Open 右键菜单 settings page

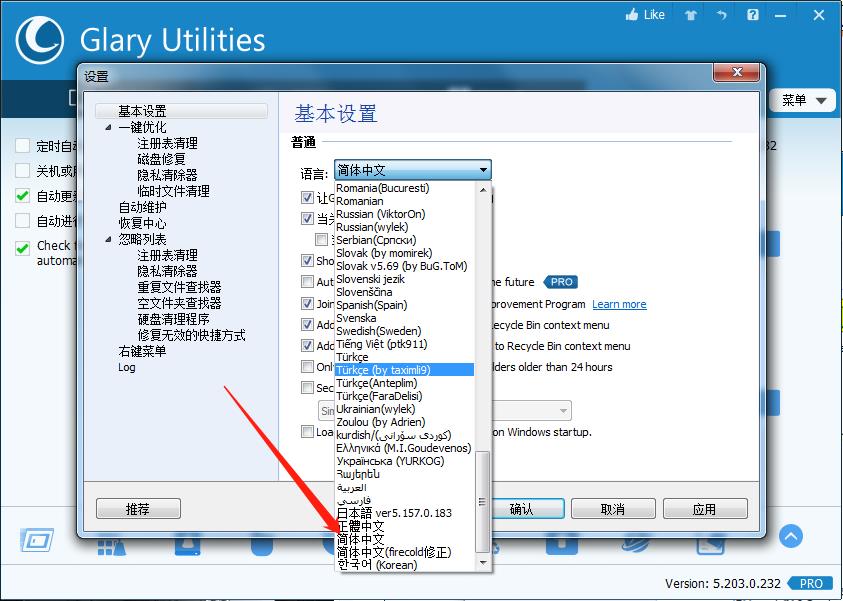click(x=142, y=351)
